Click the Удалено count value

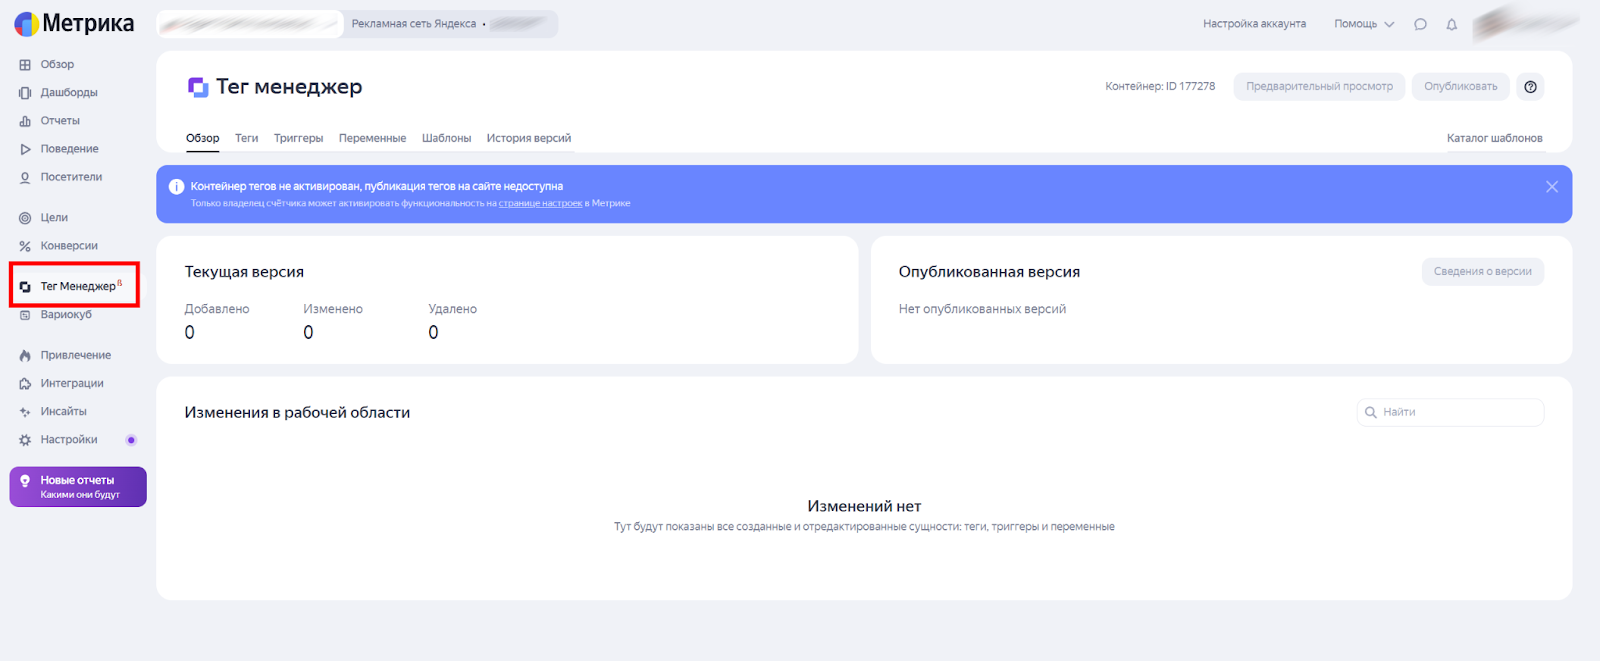click(433, 333)
